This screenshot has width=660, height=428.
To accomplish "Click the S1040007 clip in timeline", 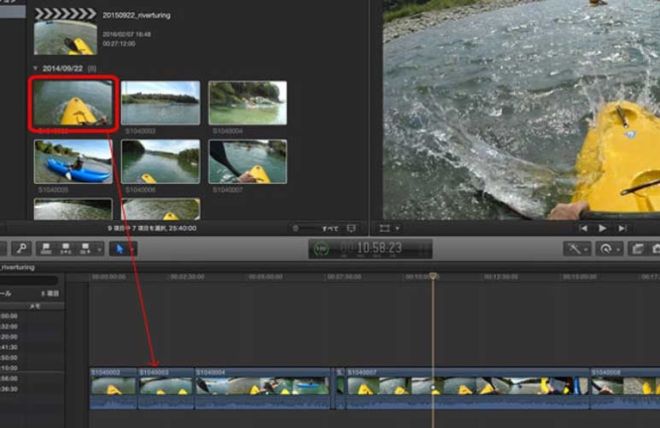I will pos(462,386).
